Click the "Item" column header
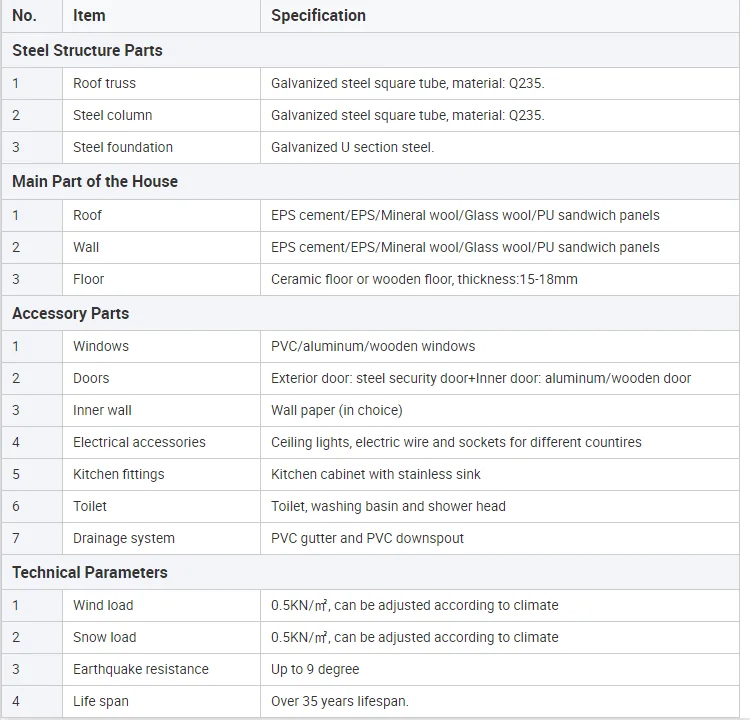 click(x=89, y=16)
